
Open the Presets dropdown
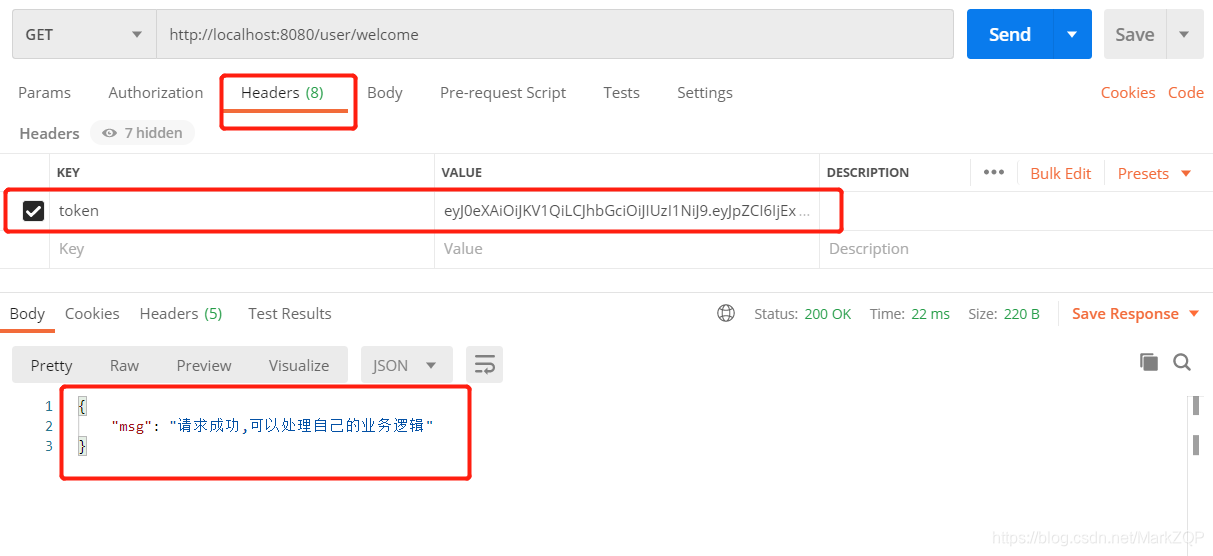click(x=1155, y=173)
